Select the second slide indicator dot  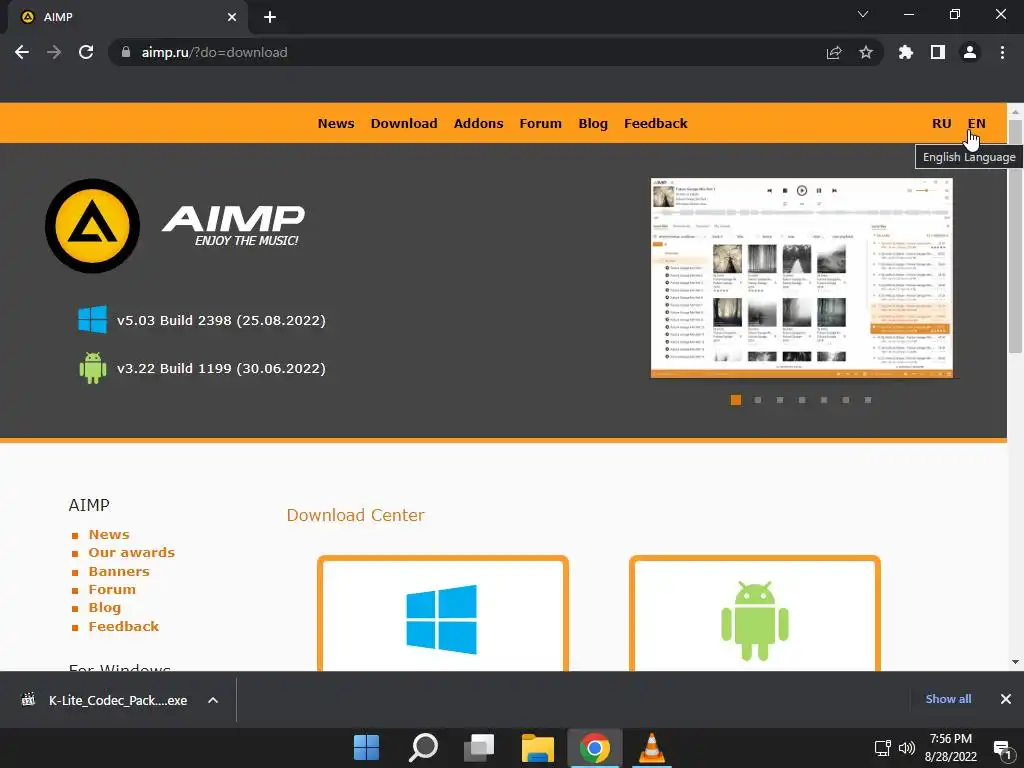point(758,400)
